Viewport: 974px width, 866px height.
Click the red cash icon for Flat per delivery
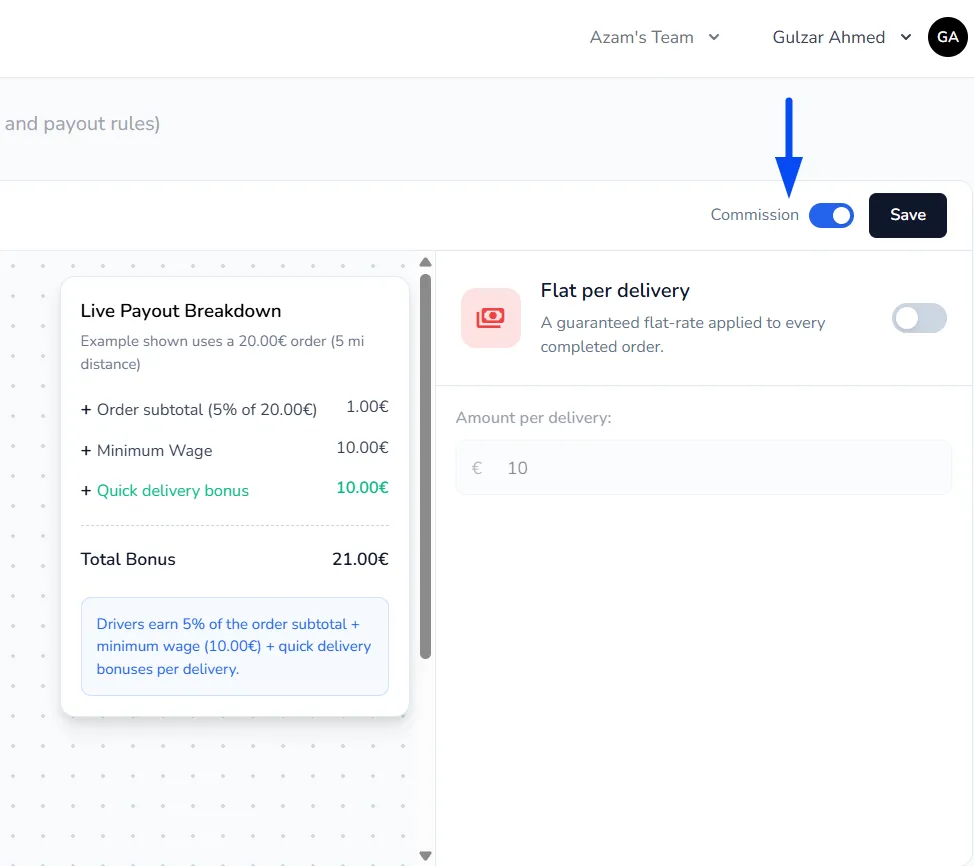(x=491, y=318)
